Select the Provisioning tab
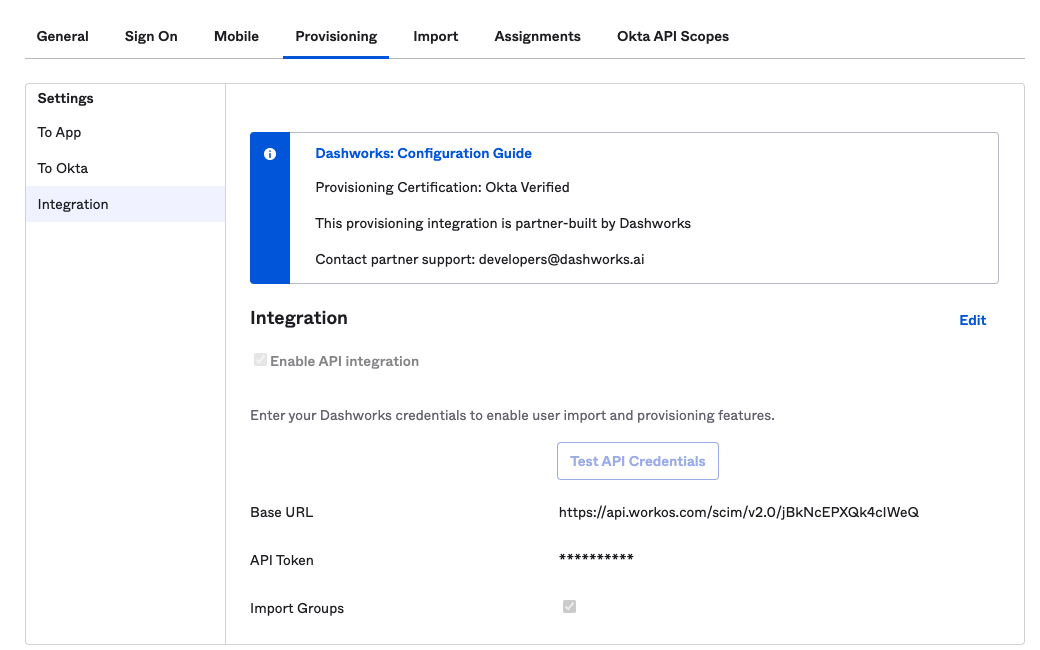1040x650 pixels. (x=336, y=36)
